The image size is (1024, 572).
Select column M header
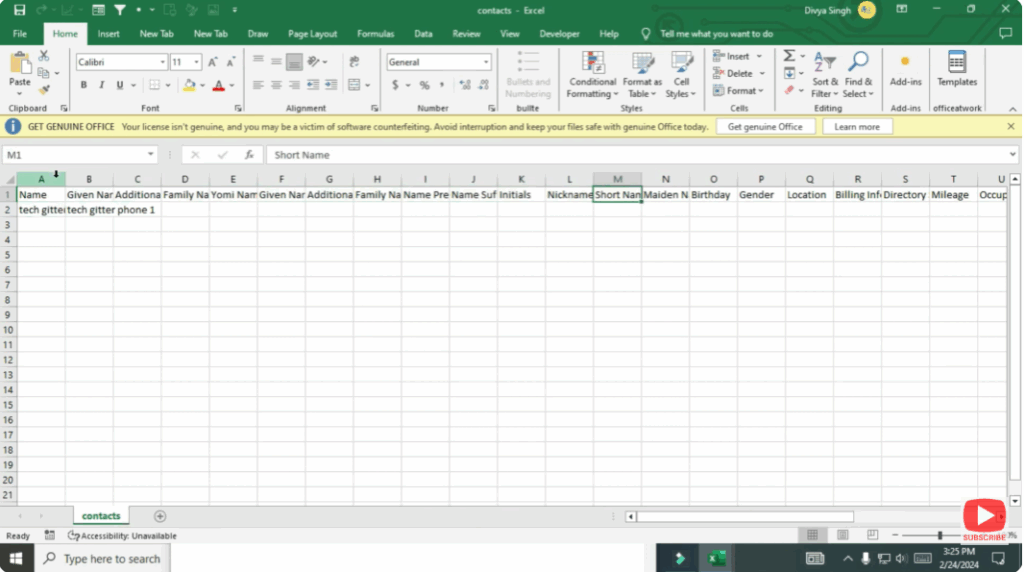click(x=617, y=179)
